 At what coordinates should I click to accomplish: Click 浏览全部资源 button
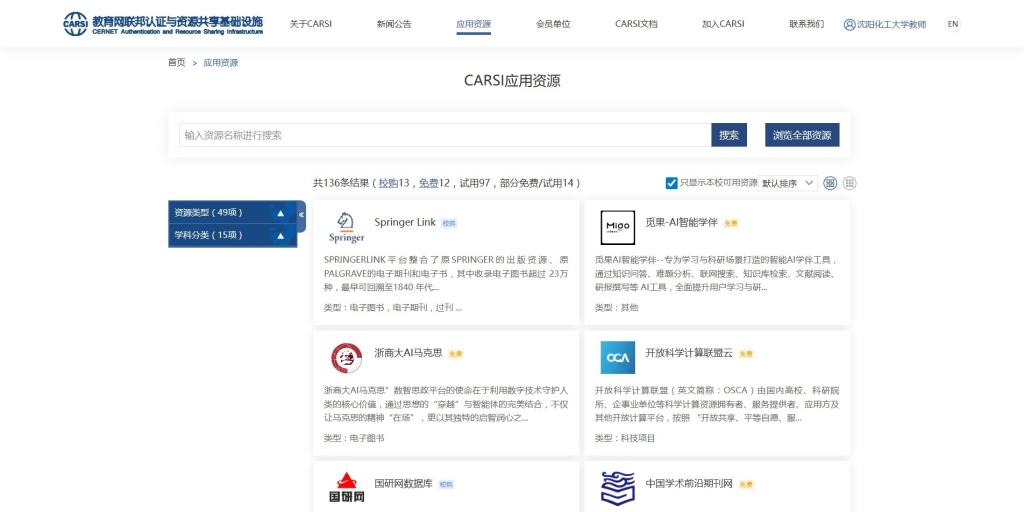[802, 135]
